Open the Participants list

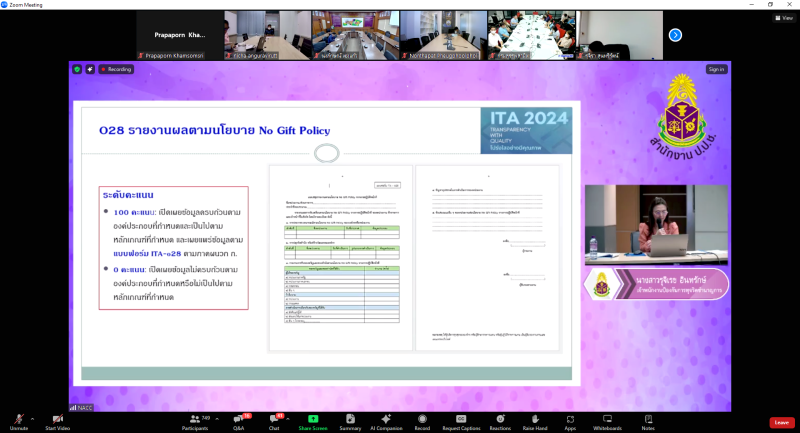click(194, 420)
